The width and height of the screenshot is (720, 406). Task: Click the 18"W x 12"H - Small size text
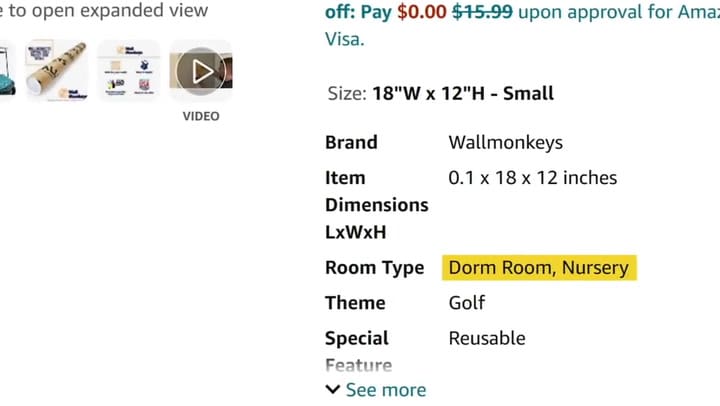click(462, 94)
